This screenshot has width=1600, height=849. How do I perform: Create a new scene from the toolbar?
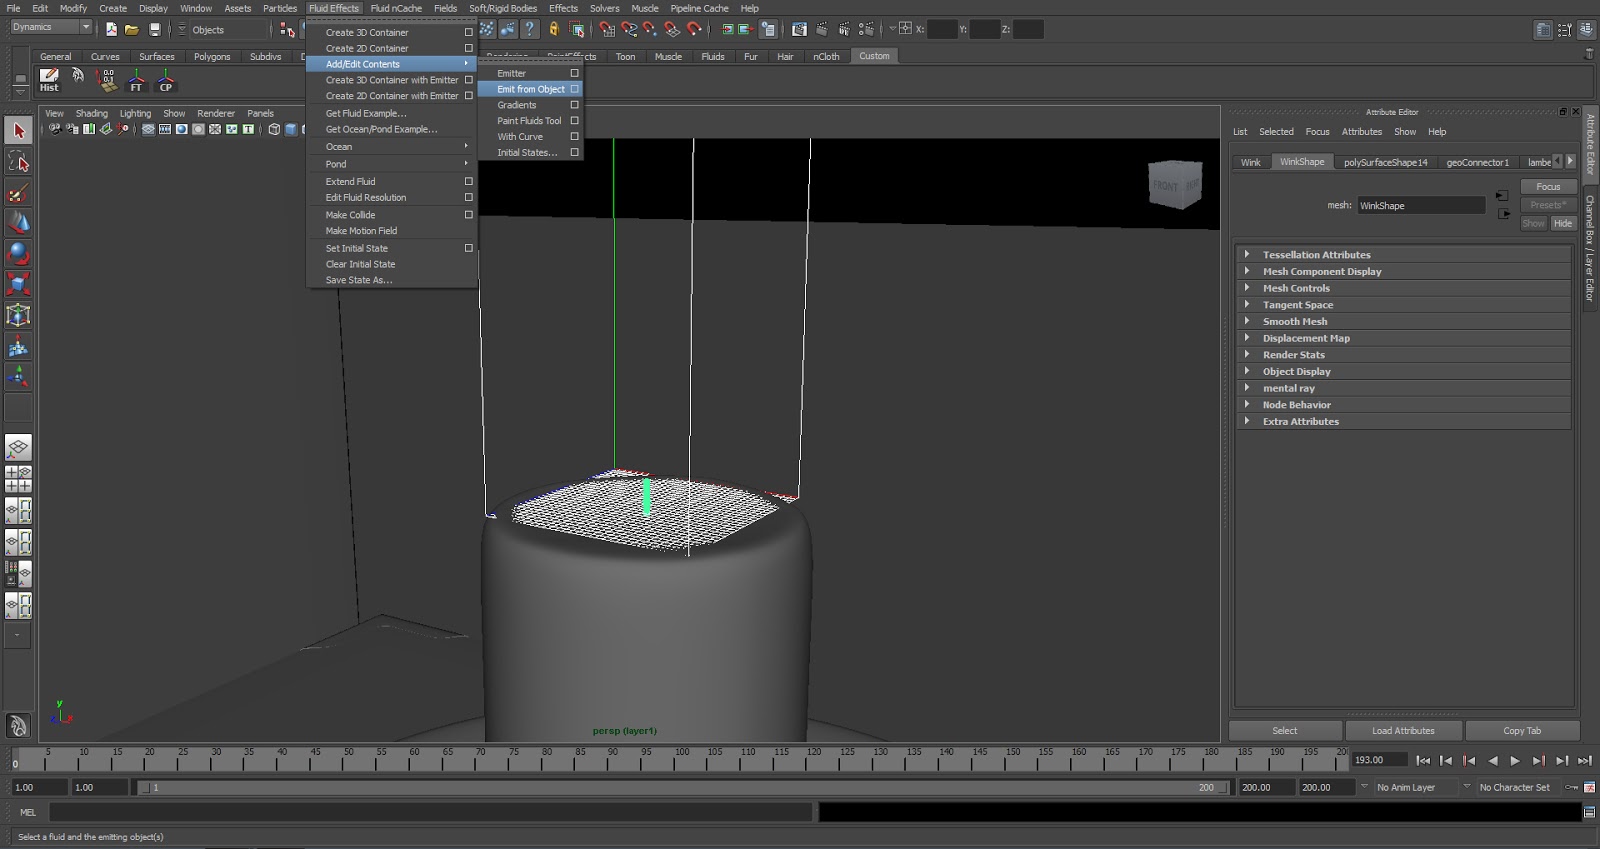point(111,29)
